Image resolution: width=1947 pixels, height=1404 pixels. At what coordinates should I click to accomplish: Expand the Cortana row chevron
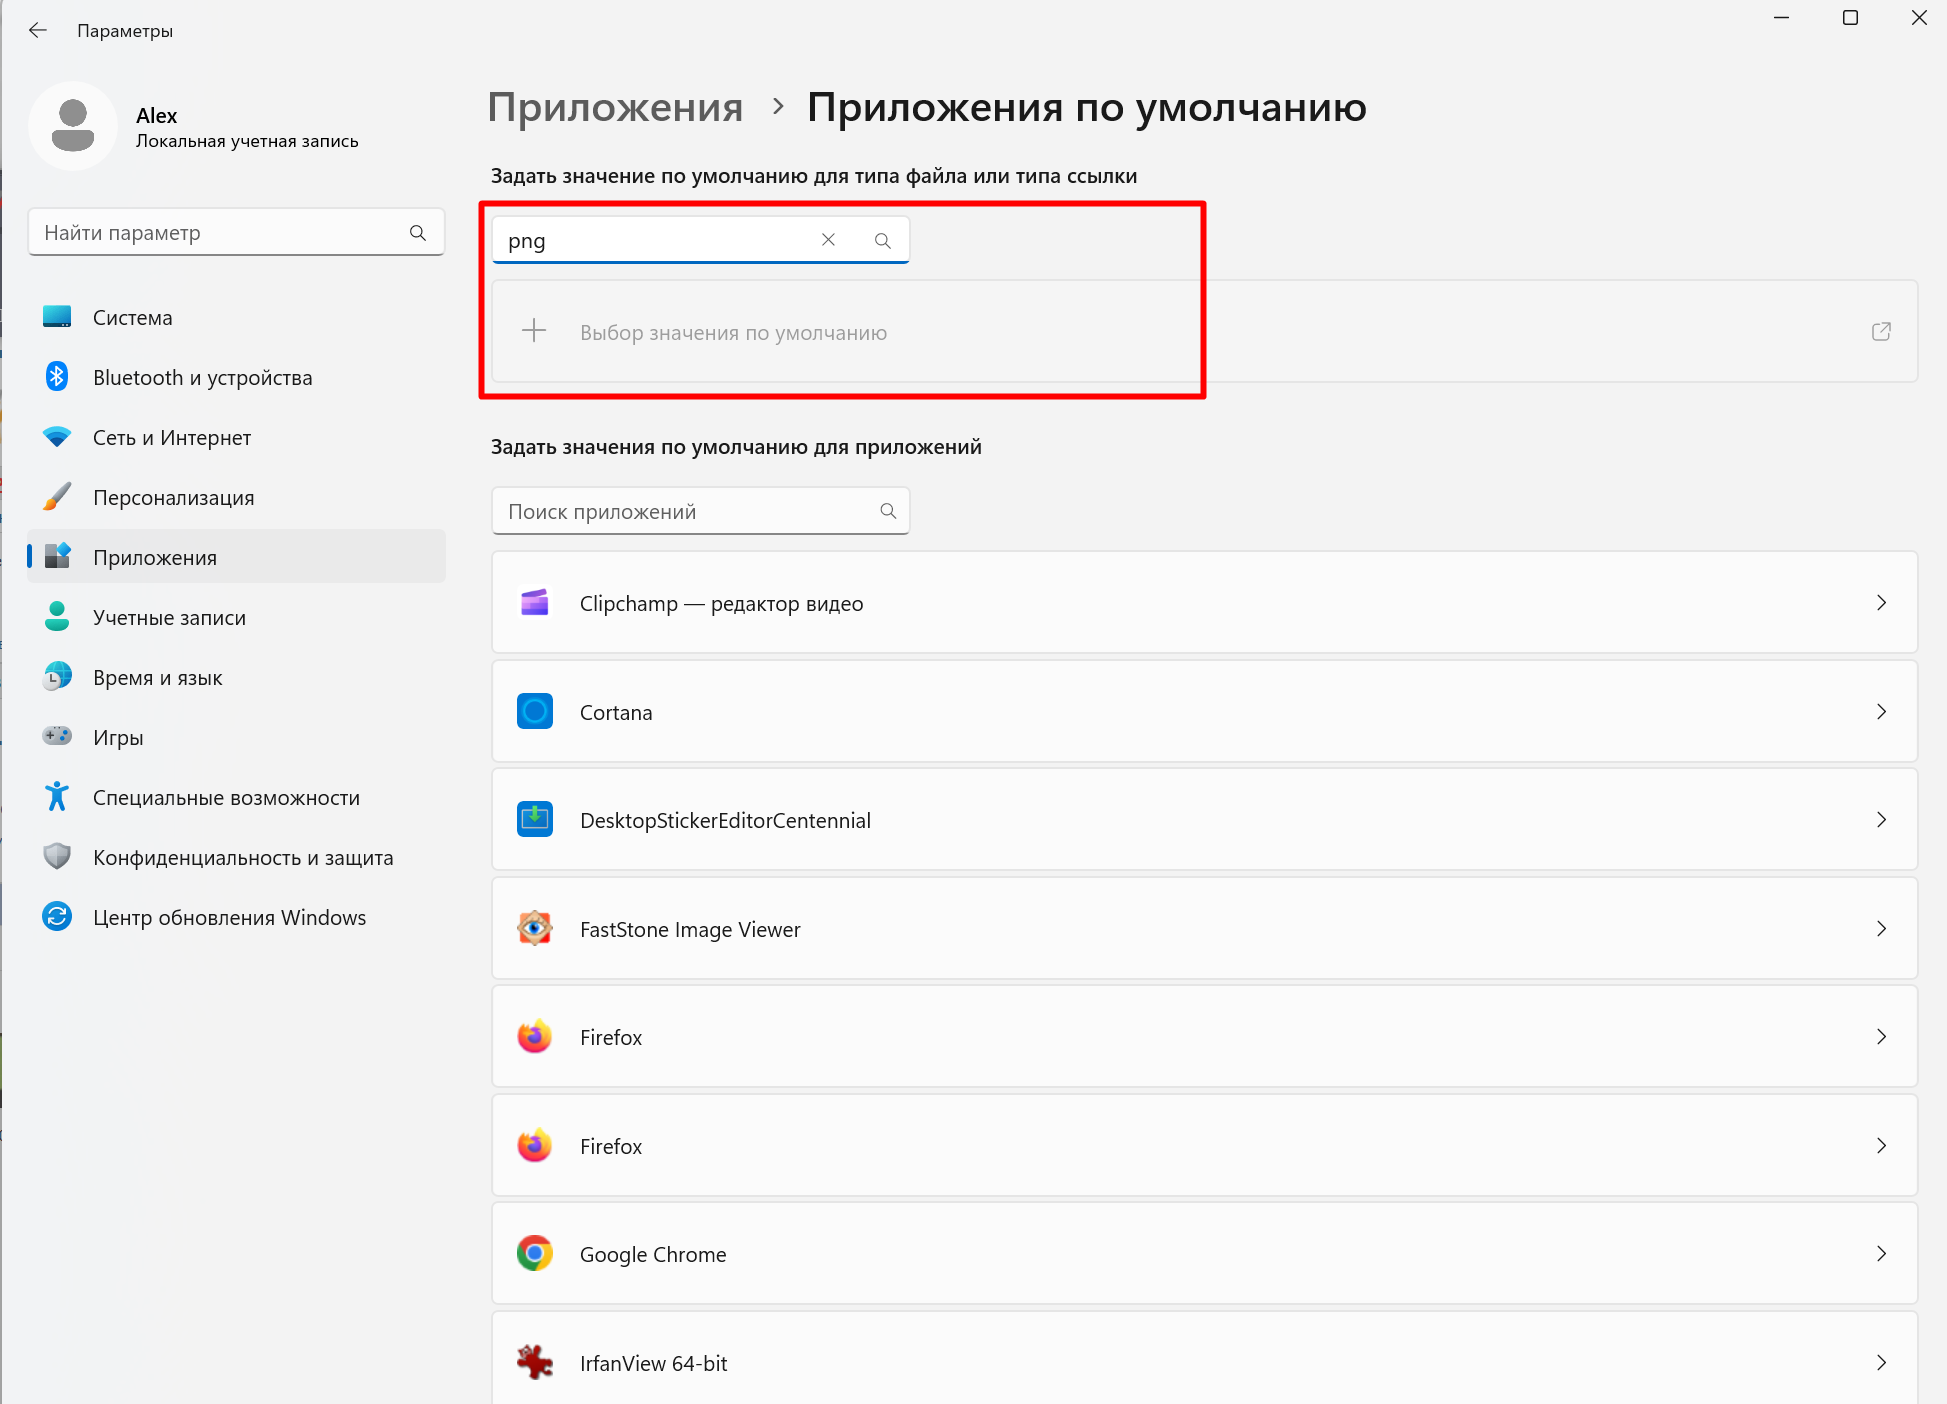(x=1880, y=712)
